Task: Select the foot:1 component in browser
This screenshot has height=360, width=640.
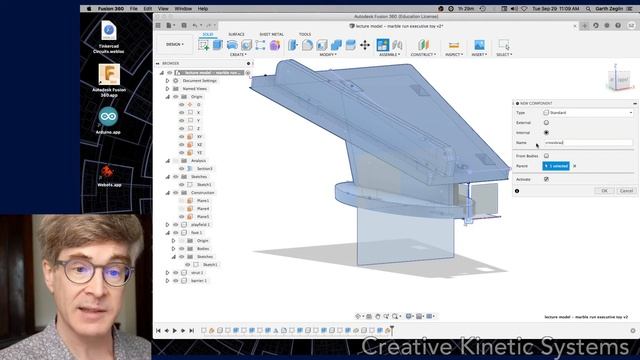Action: coord(197,233)
